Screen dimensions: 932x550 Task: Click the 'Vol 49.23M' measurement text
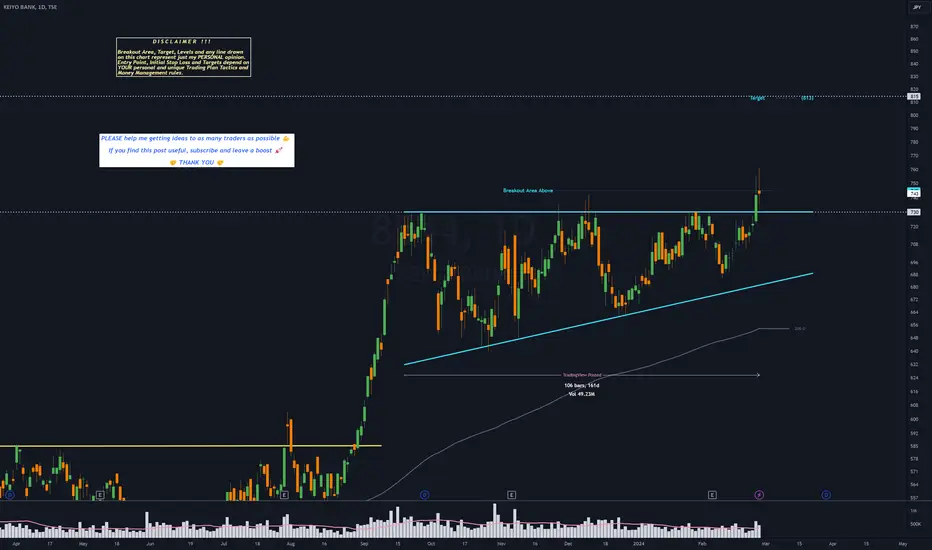click(581, 394)
